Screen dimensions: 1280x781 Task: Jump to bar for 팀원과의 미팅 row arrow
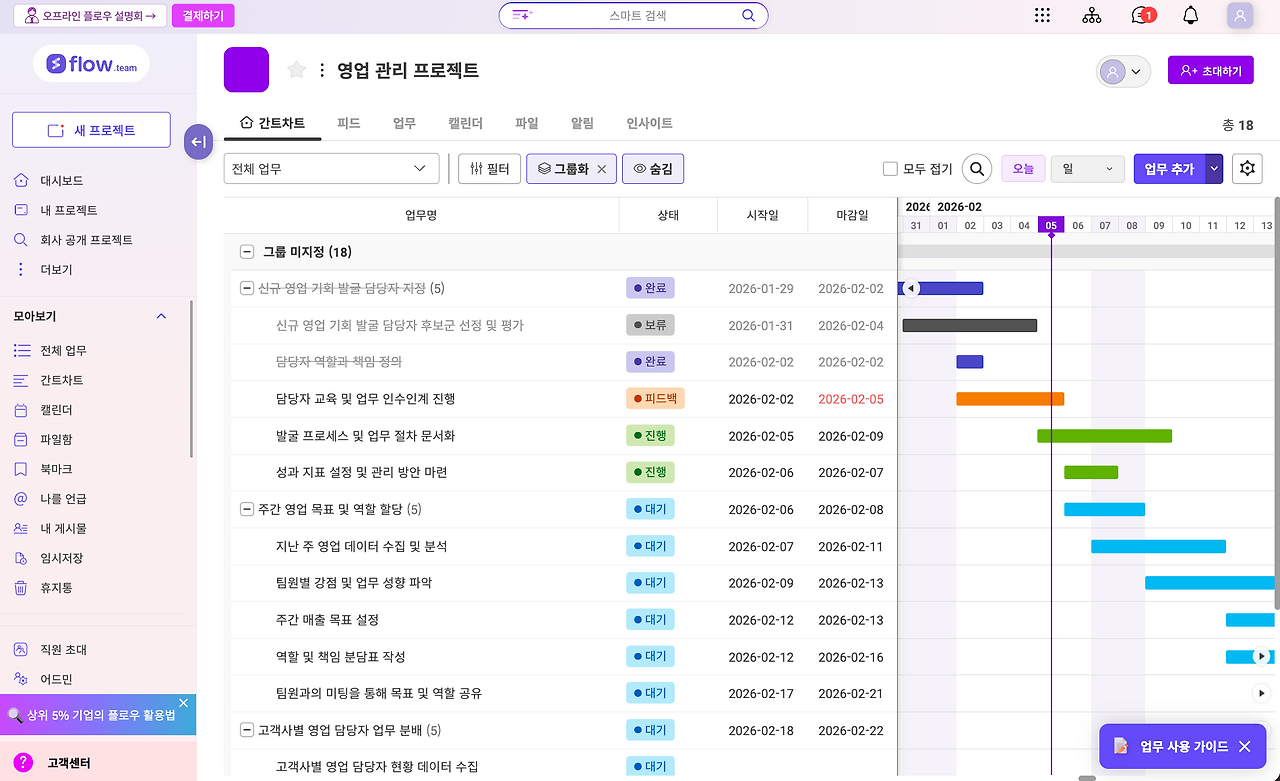click(1261, 693)
